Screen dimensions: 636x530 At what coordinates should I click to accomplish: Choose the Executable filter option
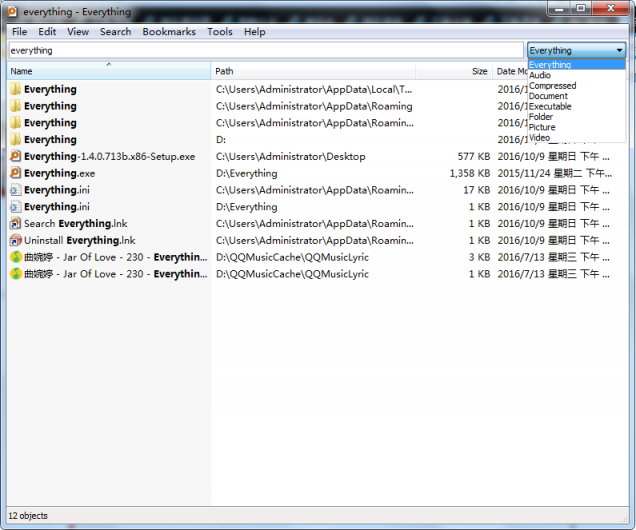point(576,106)
